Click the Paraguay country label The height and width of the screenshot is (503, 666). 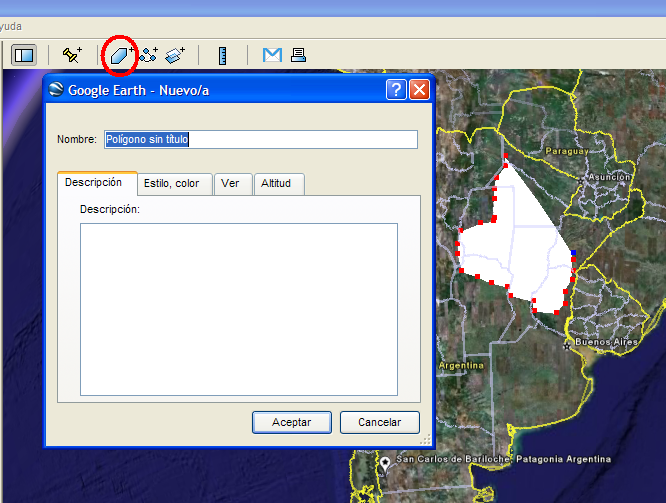567,151
